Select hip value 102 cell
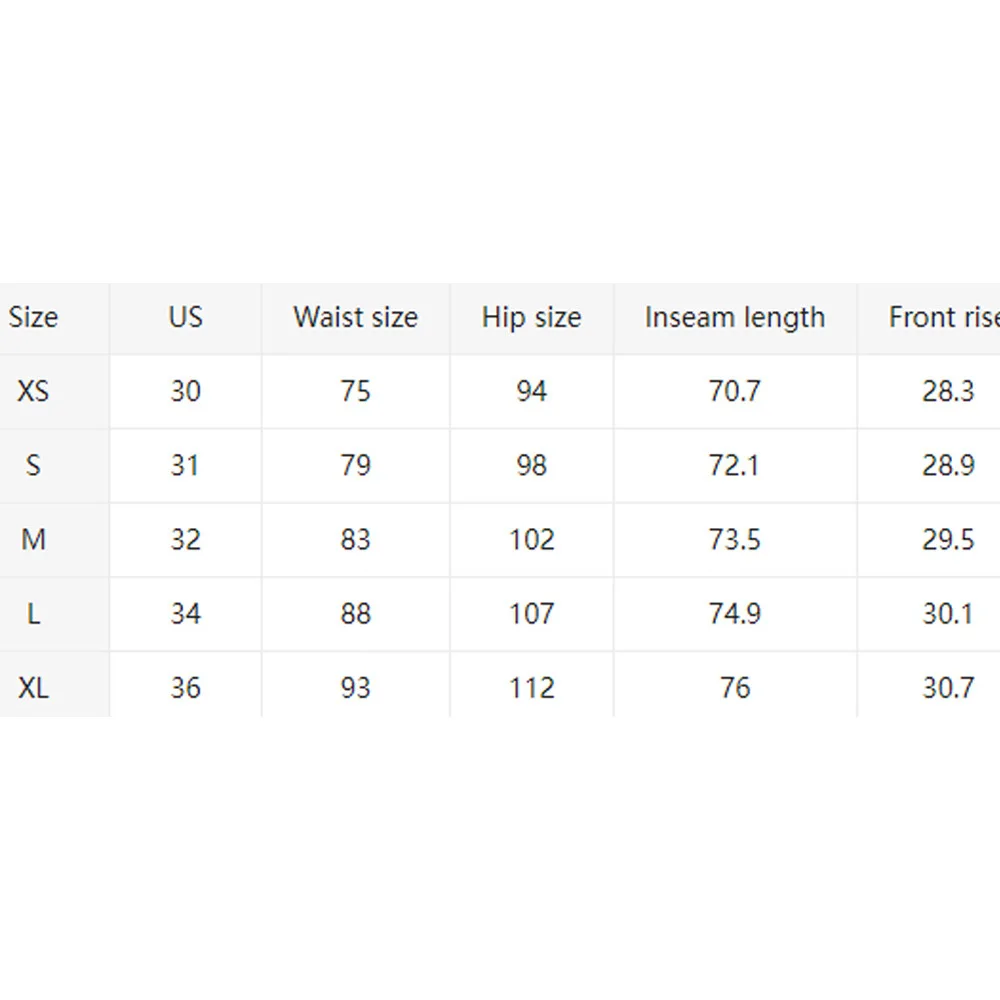Image resolution: width=1000 pixels, height=1000 pixels. click(x=531, y=540)
